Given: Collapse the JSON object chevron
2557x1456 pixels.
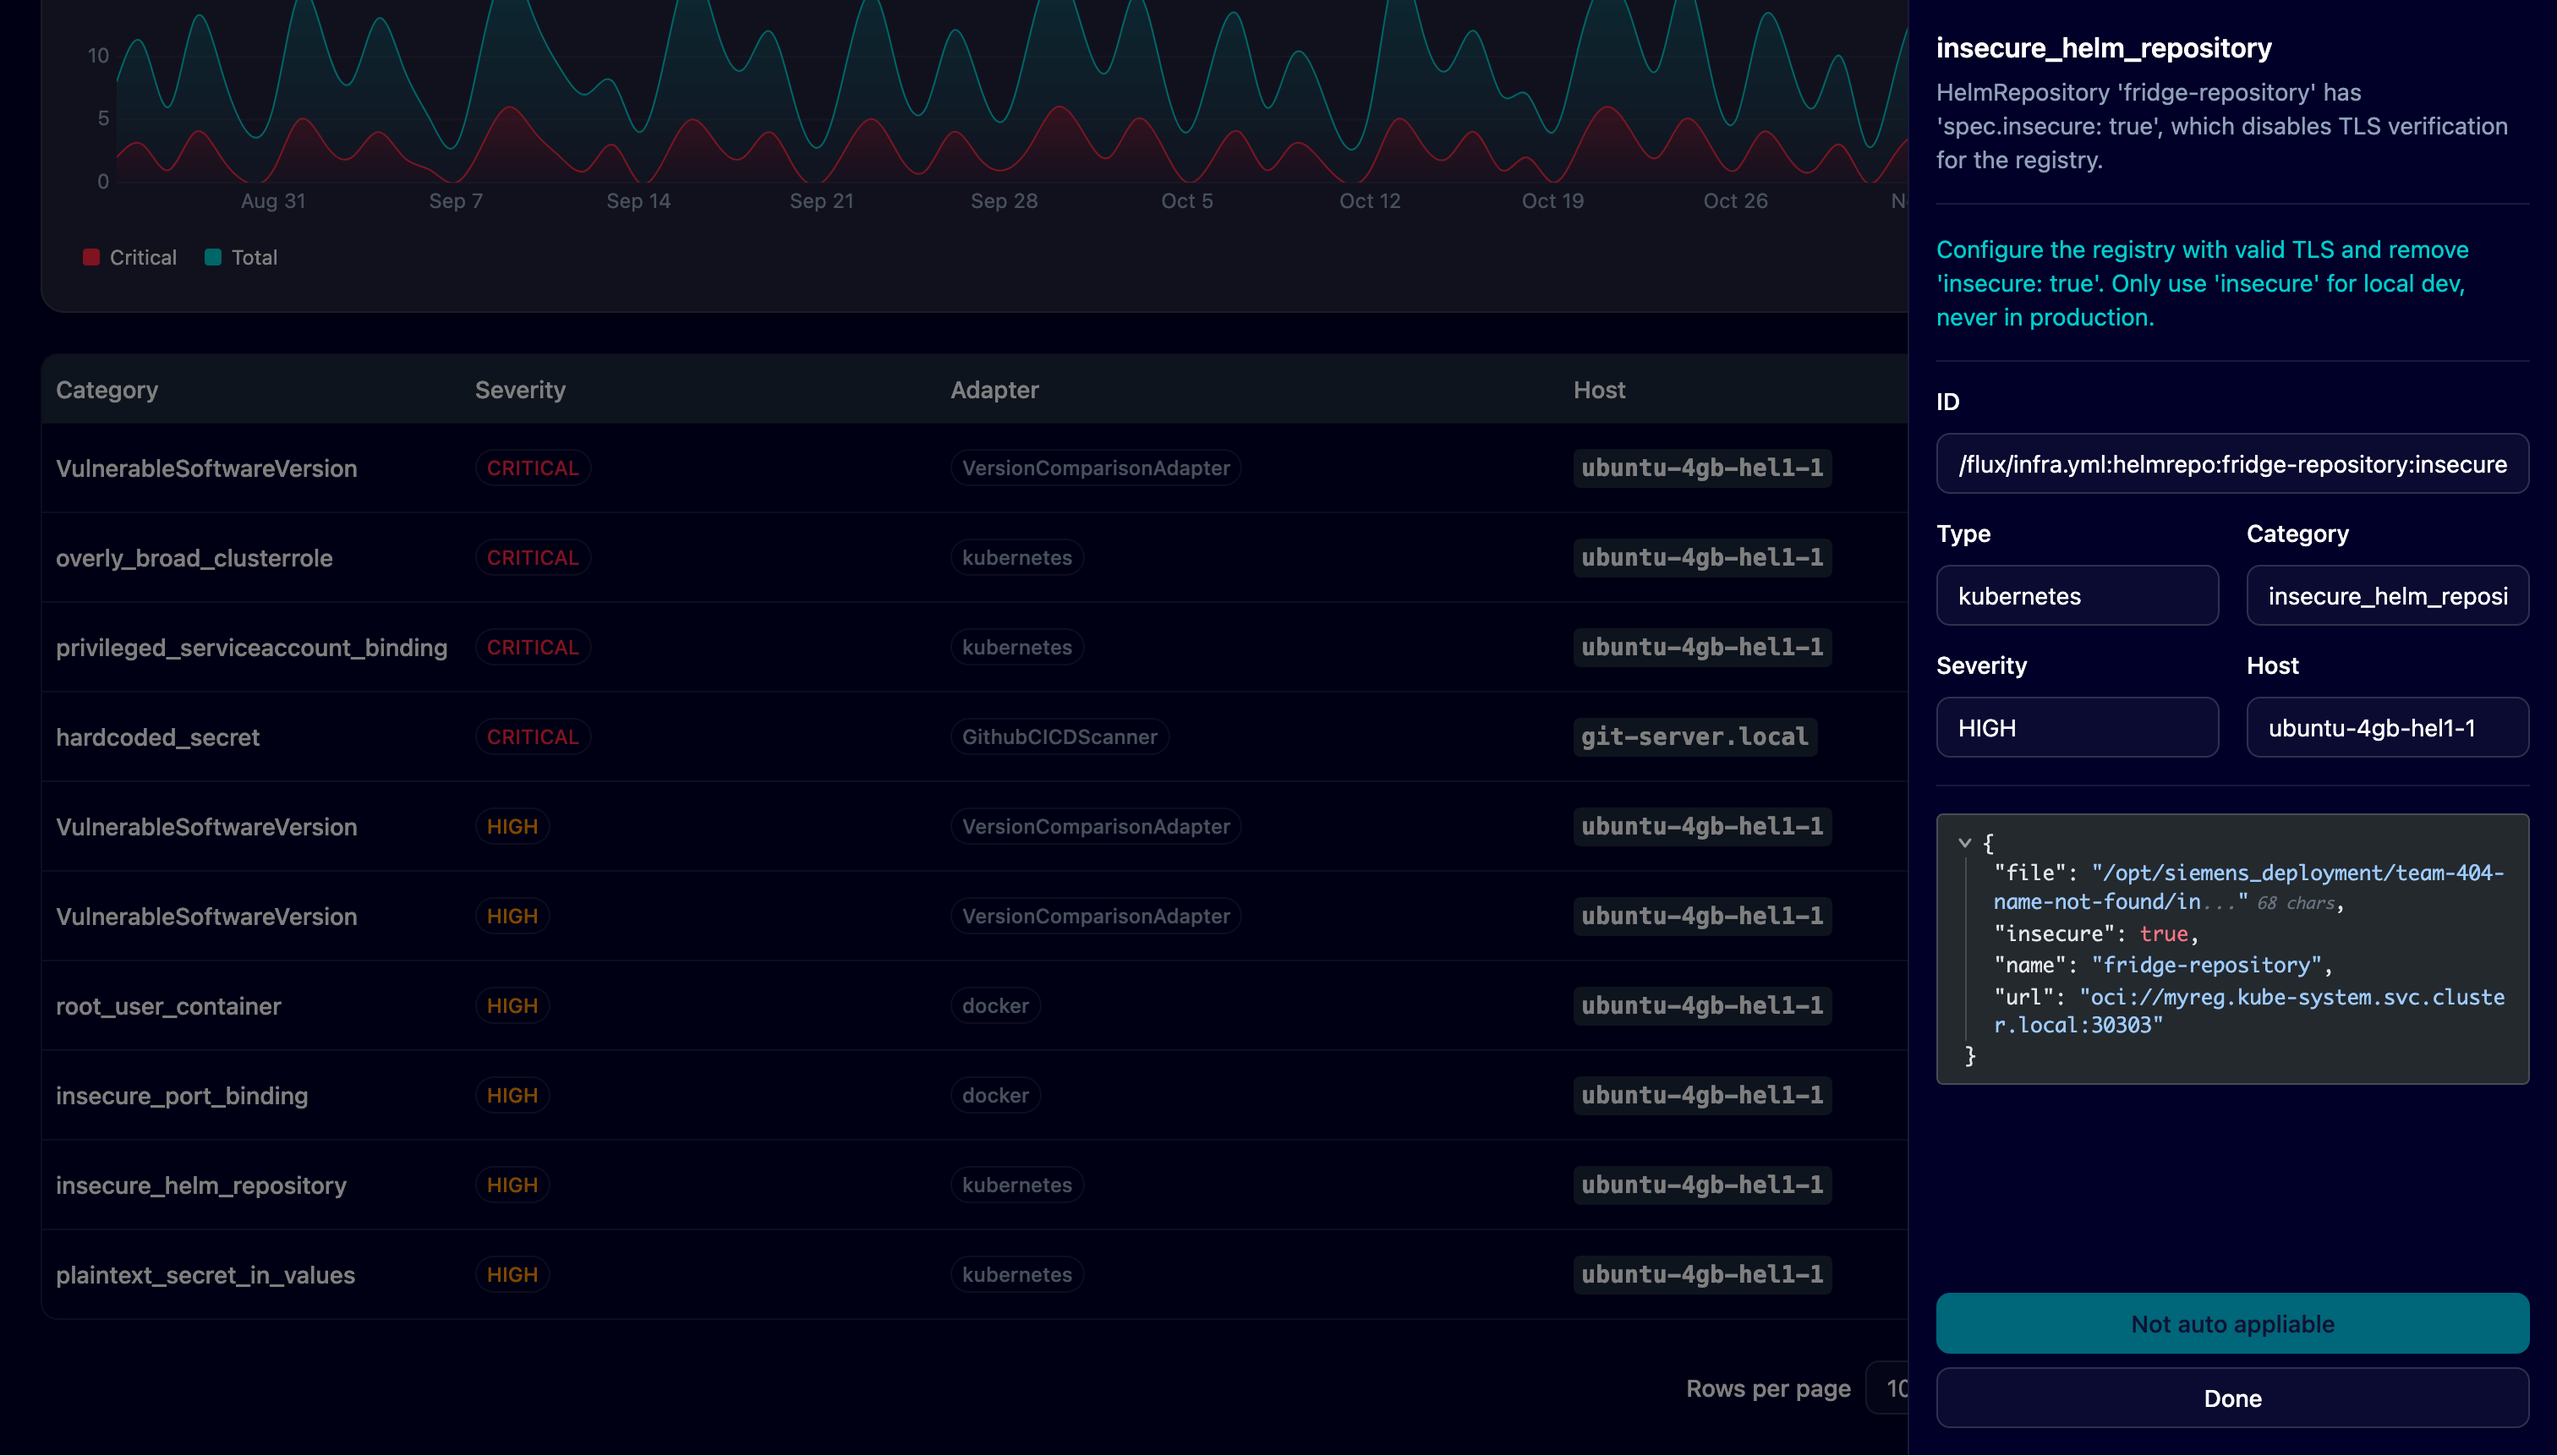Looking at the screenshot, I should (x=1964, y=843).
